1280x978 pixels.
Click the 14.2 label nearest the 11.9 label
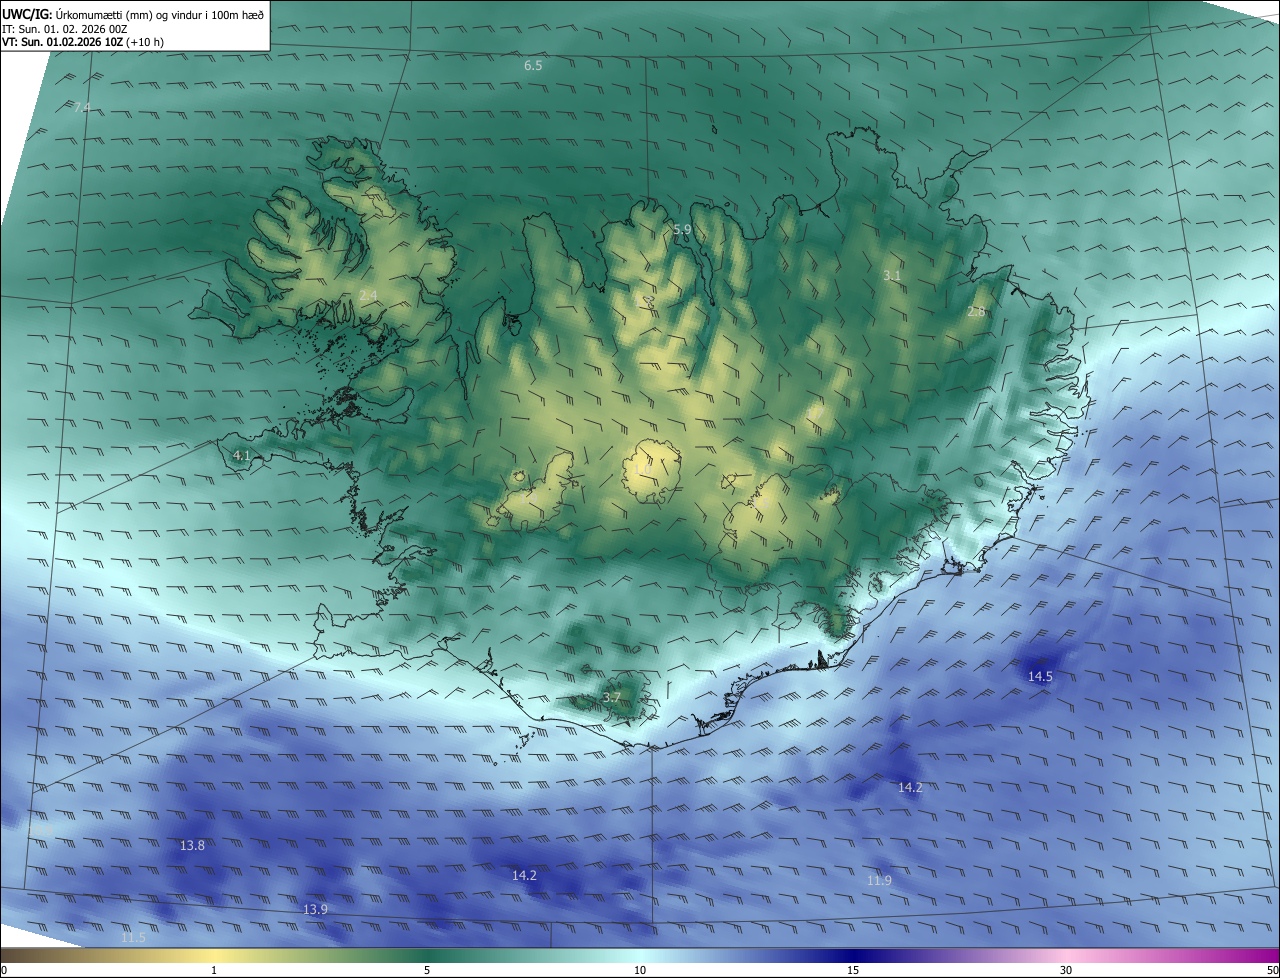(x=910, y=788)
